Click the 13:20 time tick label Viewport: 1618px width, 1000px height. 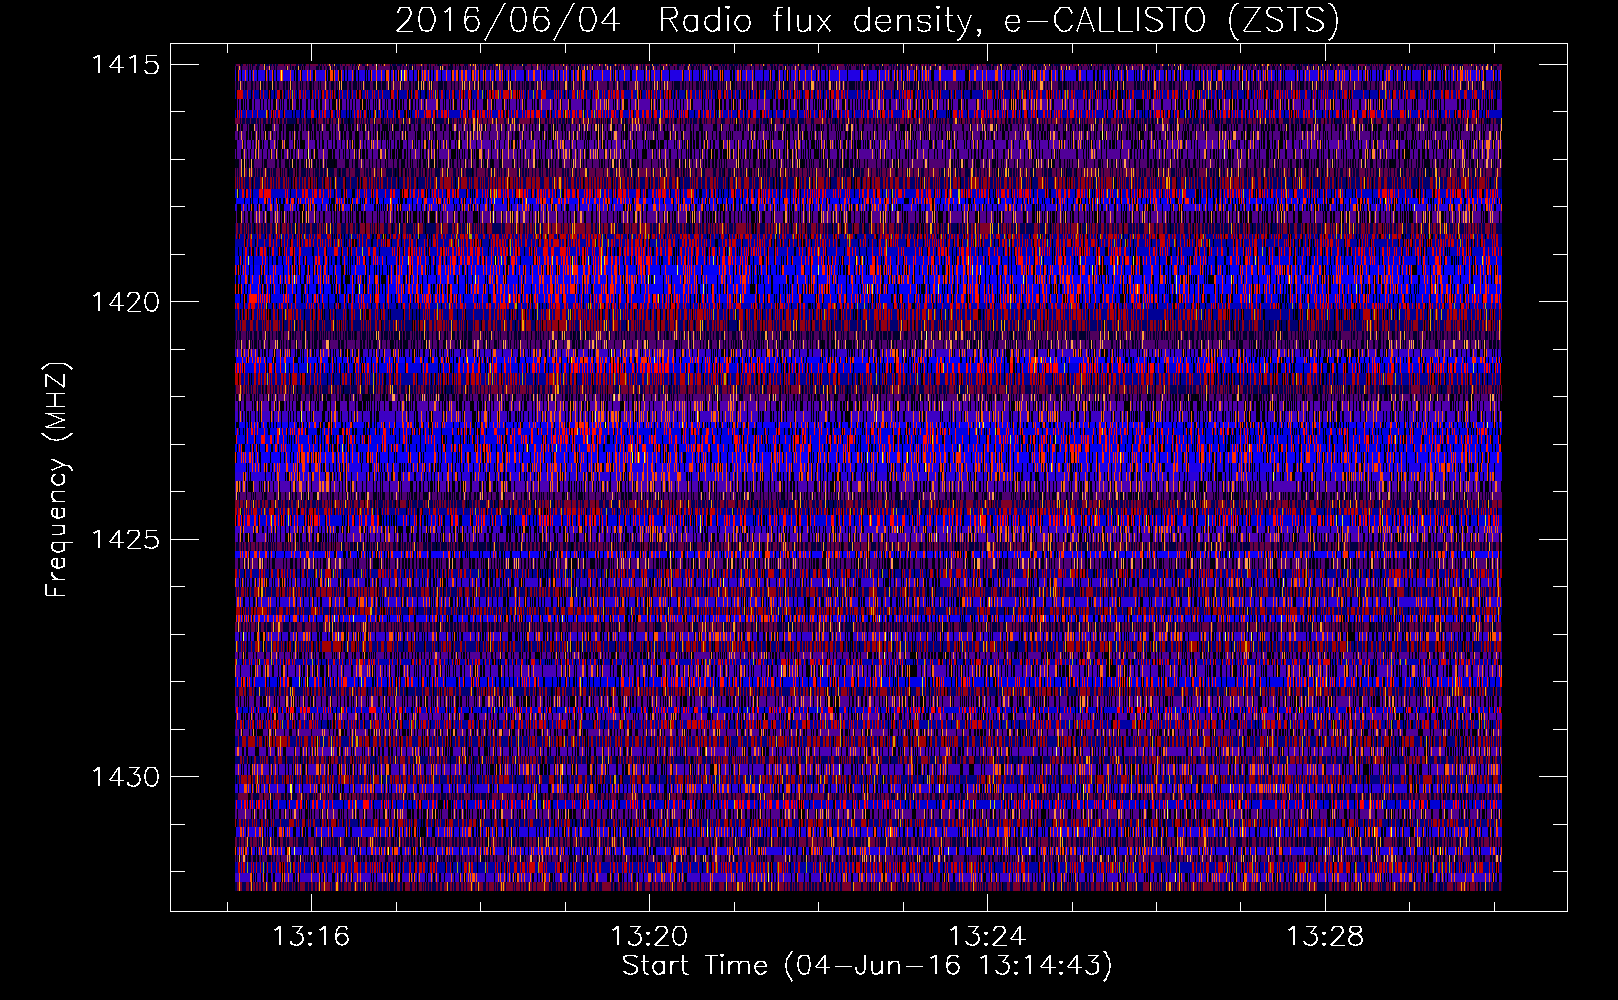(x=649, y=937)
